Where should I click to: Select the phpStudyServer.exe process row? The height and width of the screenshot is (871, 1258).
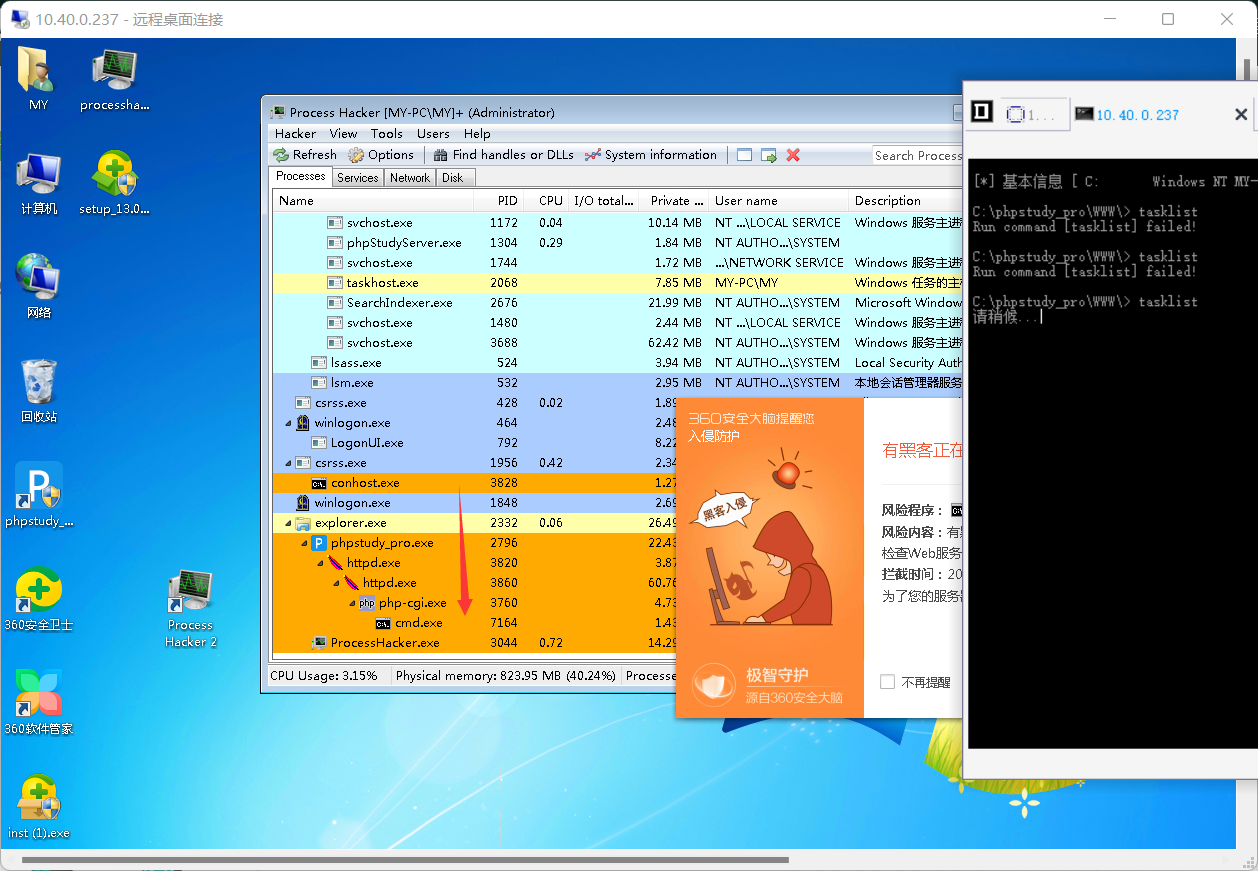click(618, 243)
